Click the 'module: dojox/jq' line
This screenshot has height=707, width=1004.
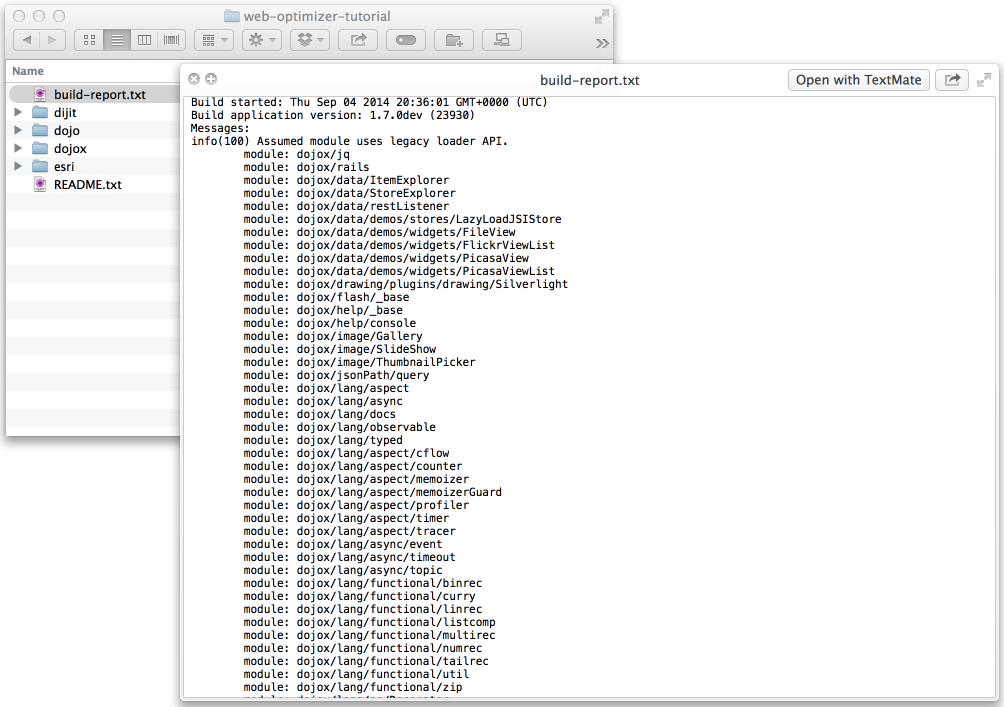pos(296,154)
